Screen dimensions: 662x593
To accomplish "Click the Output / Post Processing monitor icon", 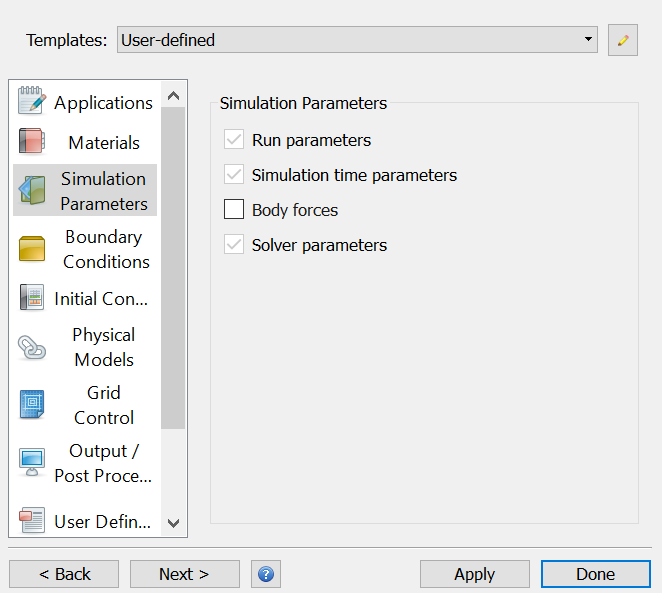I will (x=32, y=463).
